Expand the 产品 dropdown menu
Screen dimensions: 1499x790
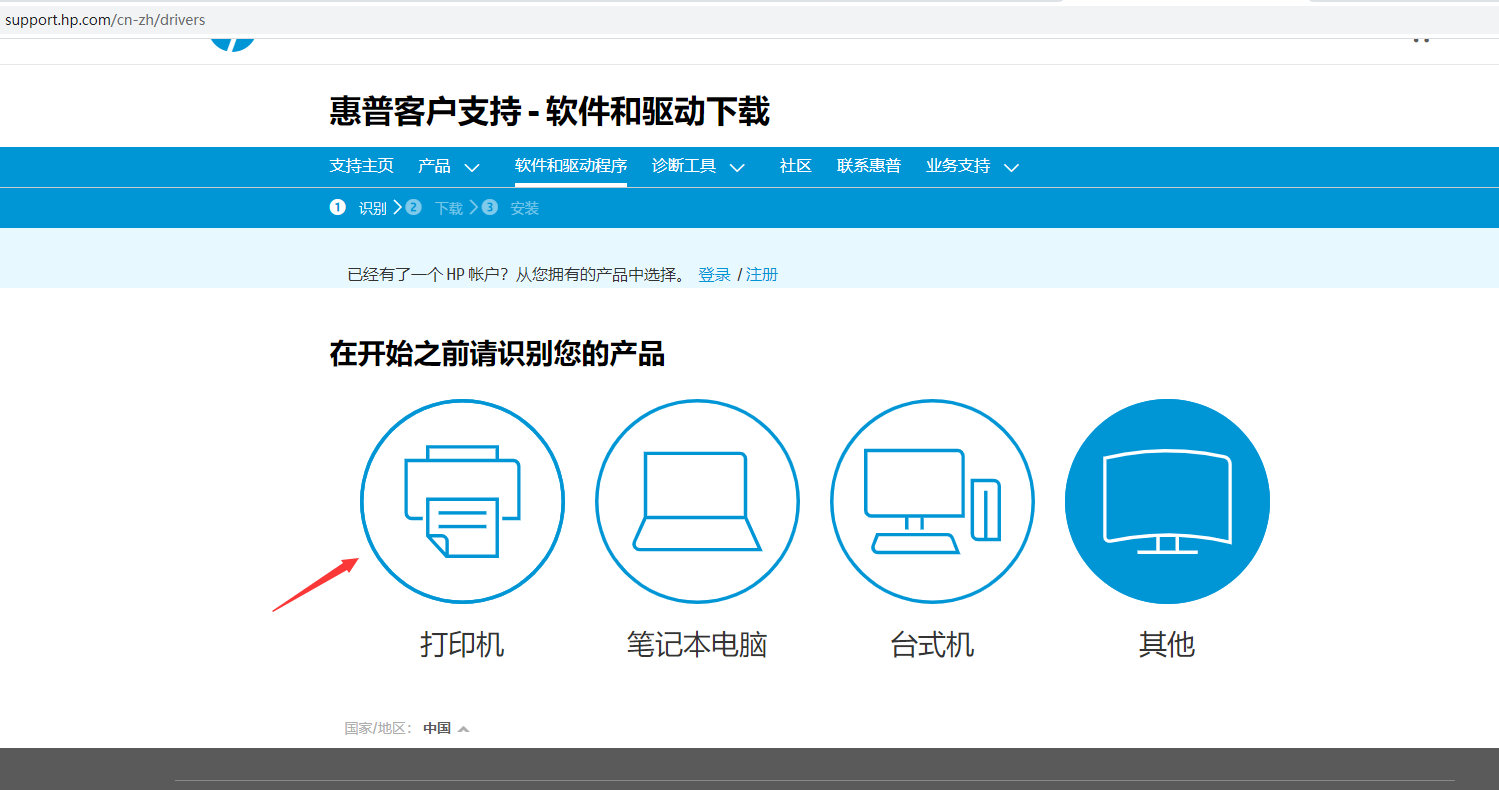[449, 166]
